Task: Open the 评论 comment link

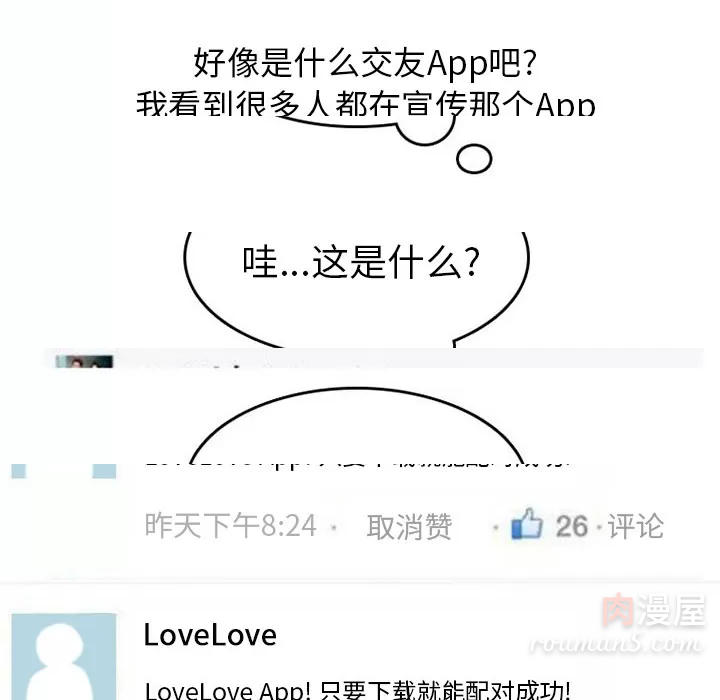Action: [636, 526]
